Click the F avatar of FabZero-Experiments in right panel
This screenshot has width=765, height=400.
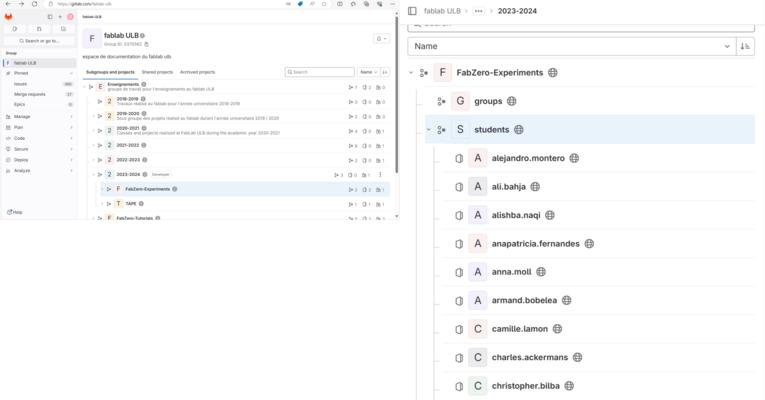443,73
